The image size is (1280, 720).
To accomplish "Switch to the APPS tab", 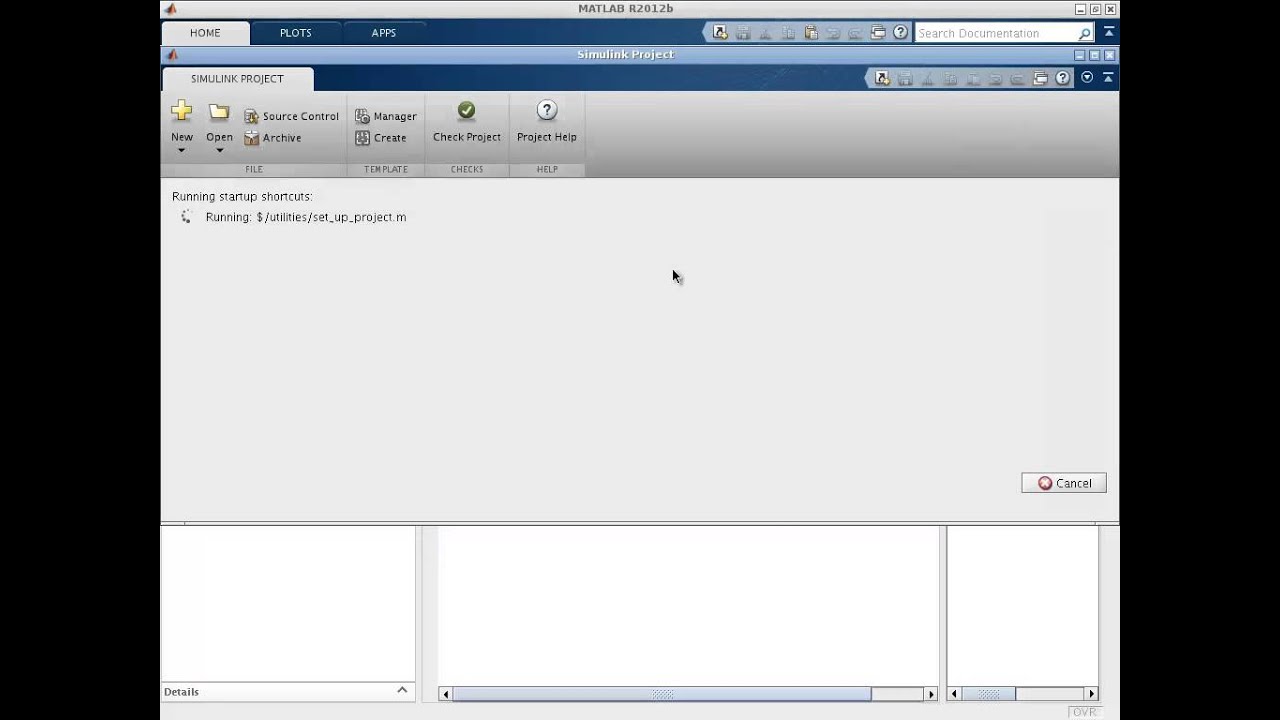I will (384, 33).
